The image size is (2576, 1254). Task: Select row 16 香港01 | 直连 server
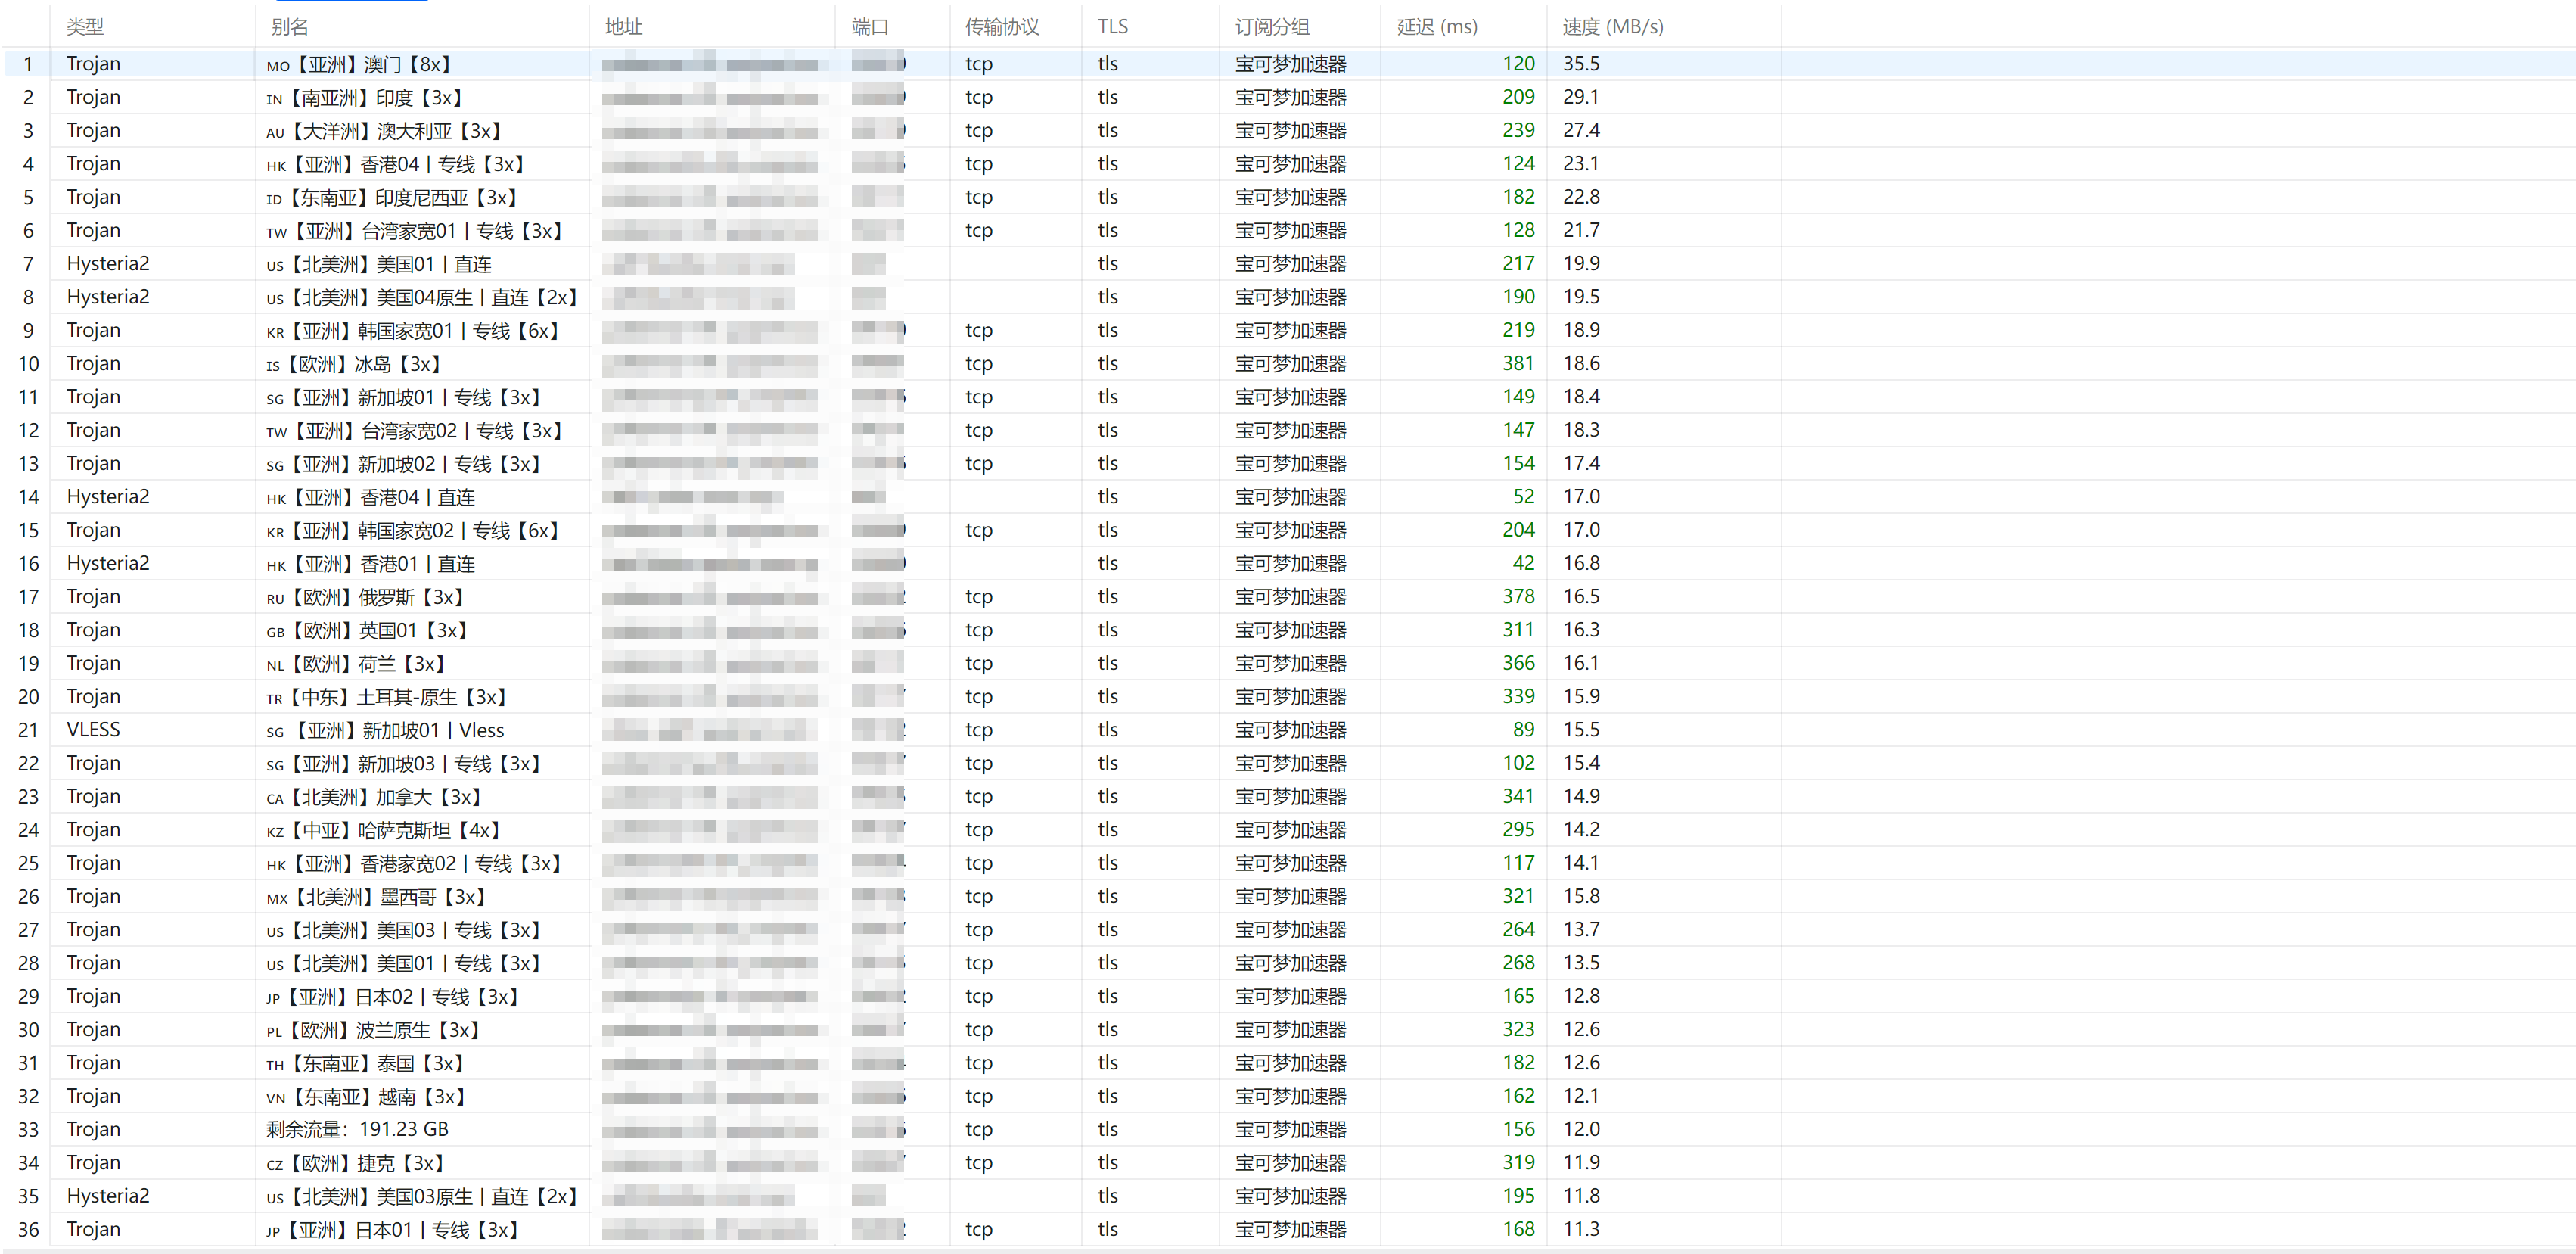[1288, 564]
